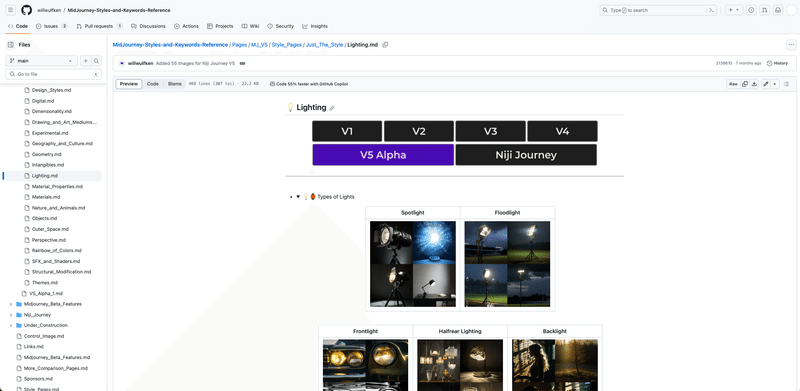Open the document outline icon
The width and height of the screenshot is (800, 391).
(786, 84)
